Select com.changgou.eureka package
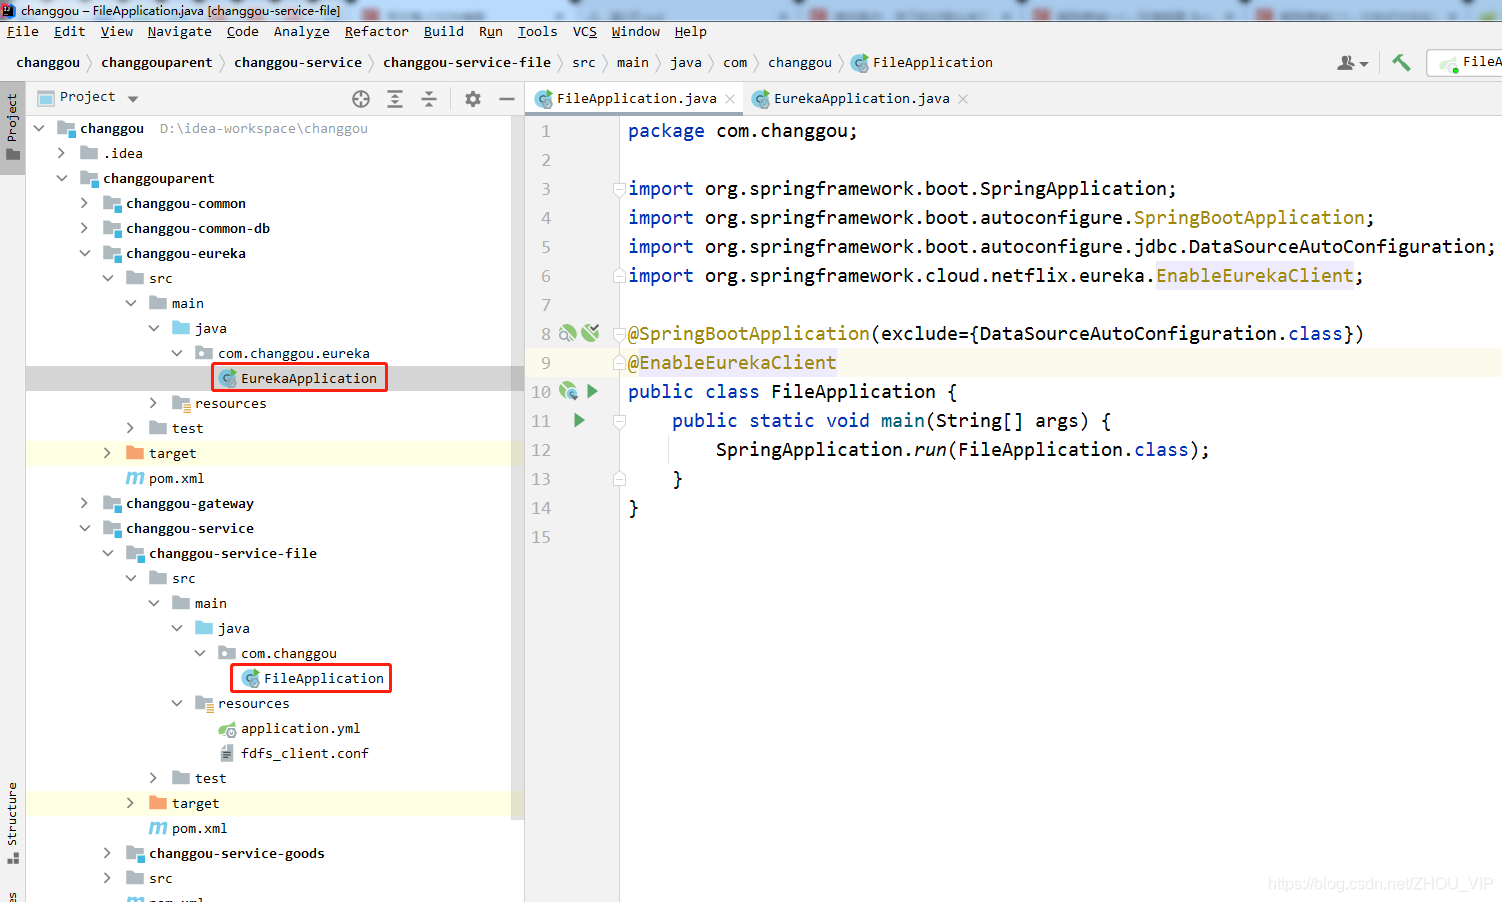 point(294,353)
